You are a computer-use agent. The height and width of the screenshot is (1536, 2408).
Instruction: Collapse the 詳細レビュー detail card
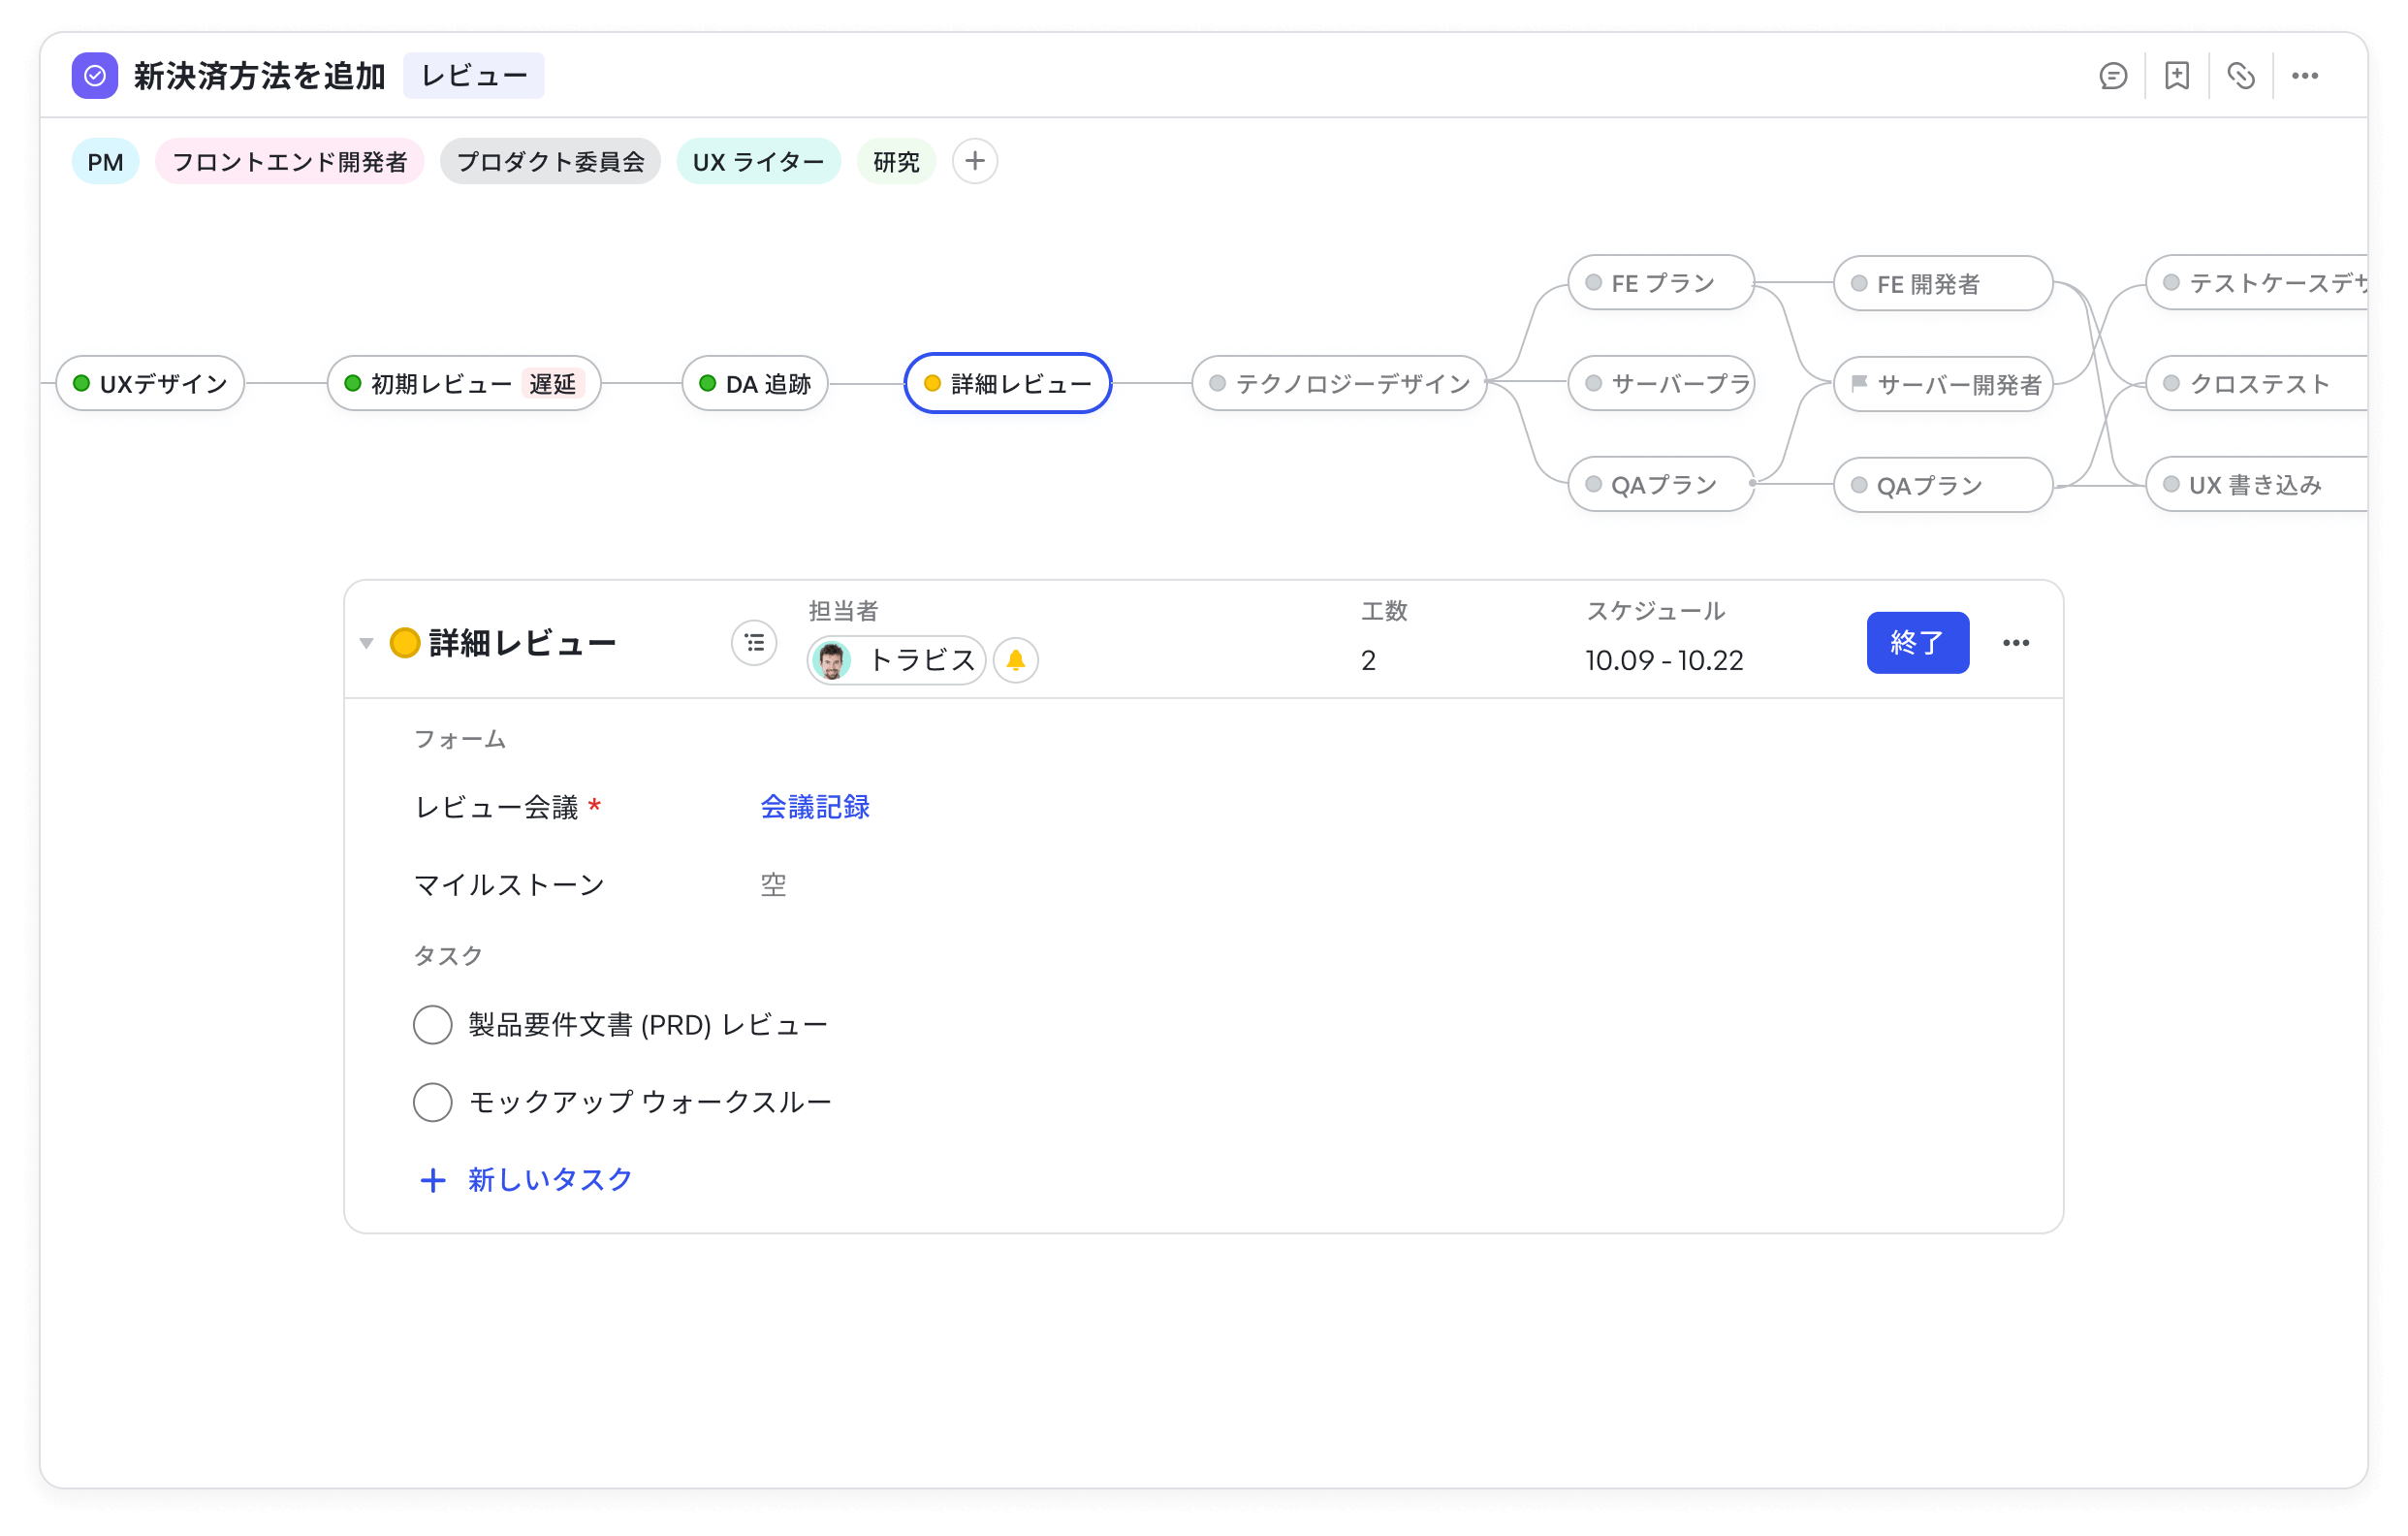367,643
